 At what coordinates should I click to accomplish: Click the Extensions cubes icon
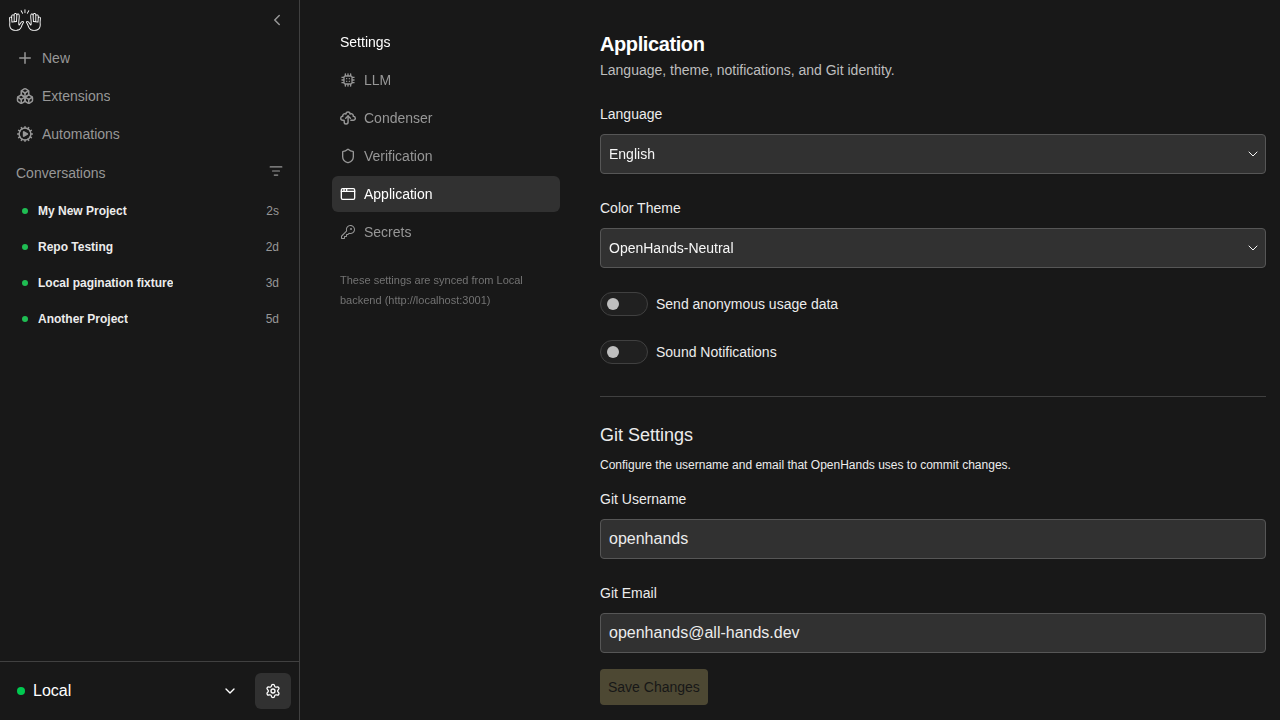[x=25, y=96]
